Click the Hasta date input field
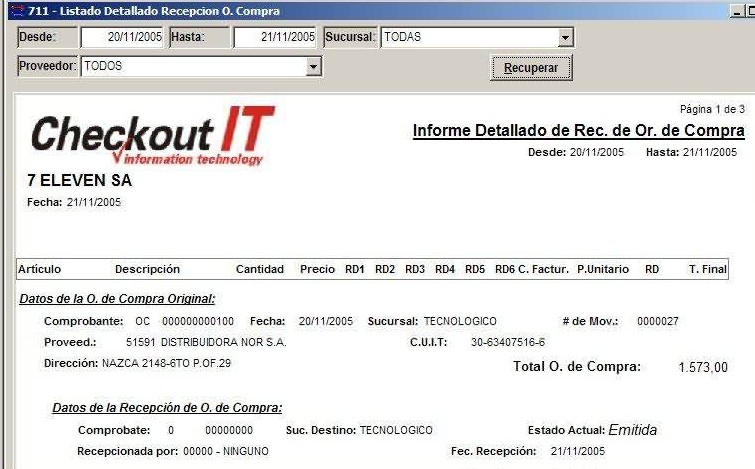 pos(275,37)
